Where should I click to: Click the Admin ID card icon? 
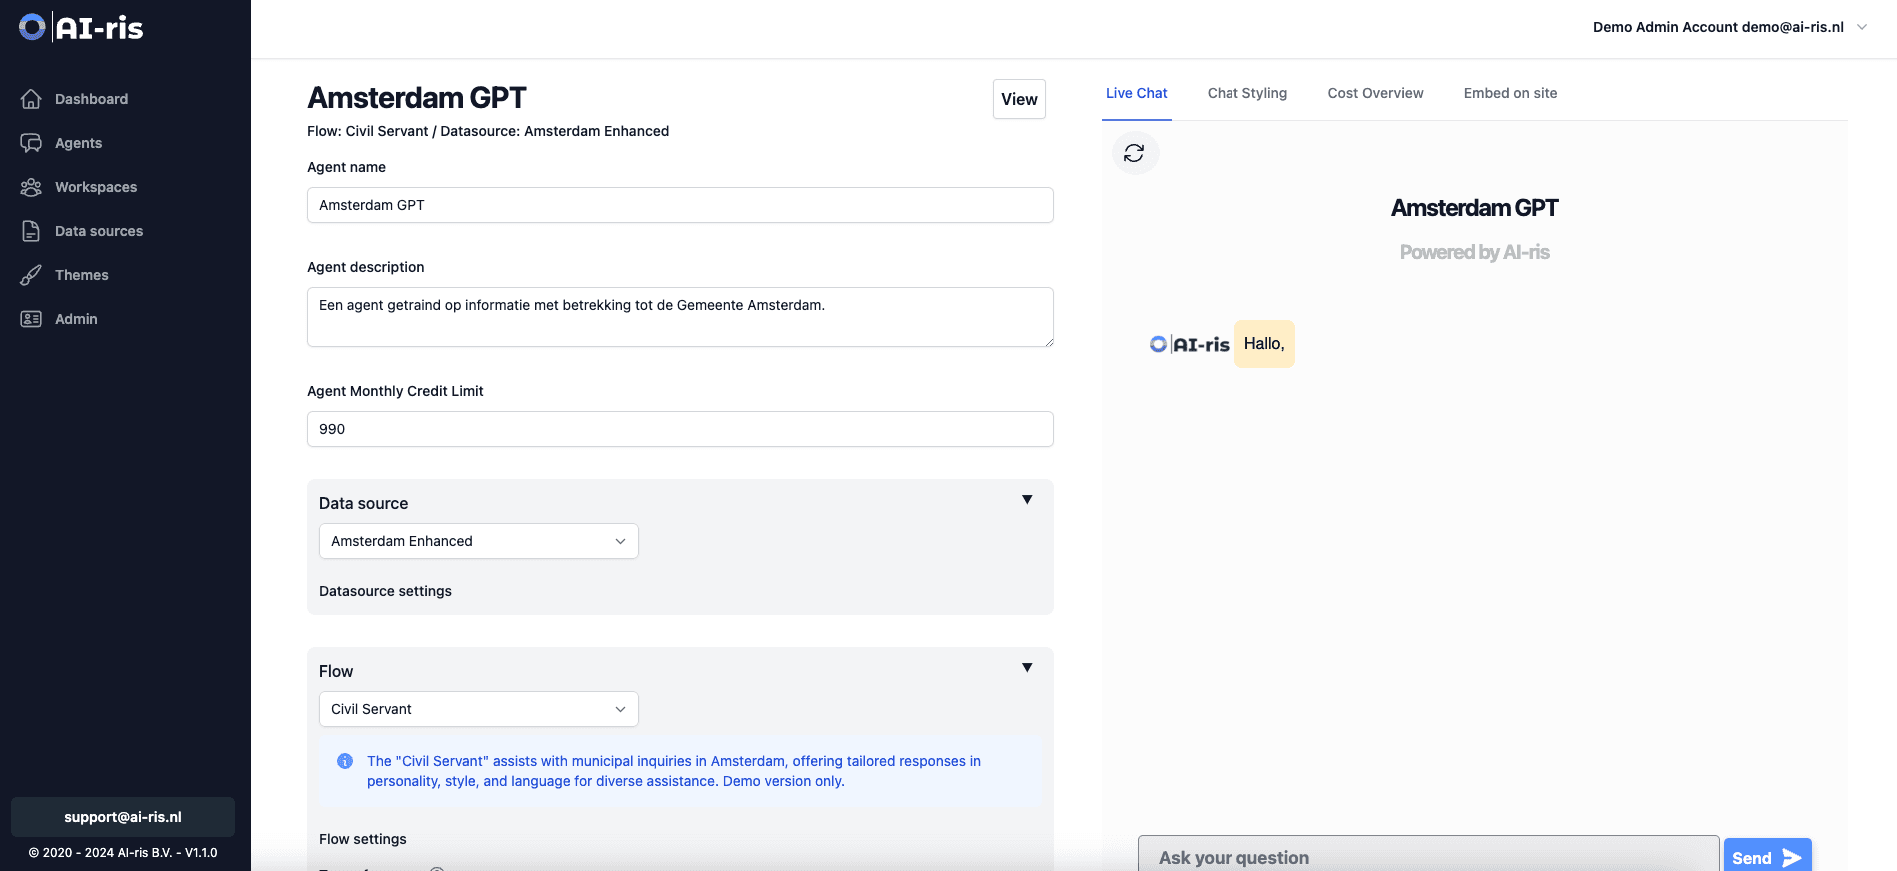pyautogui.click(x=31, y=319)
